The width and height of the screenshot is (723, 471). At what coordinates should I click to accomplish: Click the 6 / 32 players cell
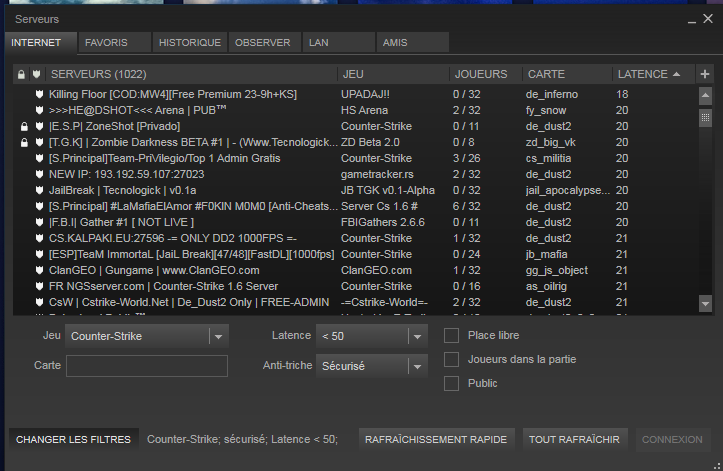pos(466,206)
